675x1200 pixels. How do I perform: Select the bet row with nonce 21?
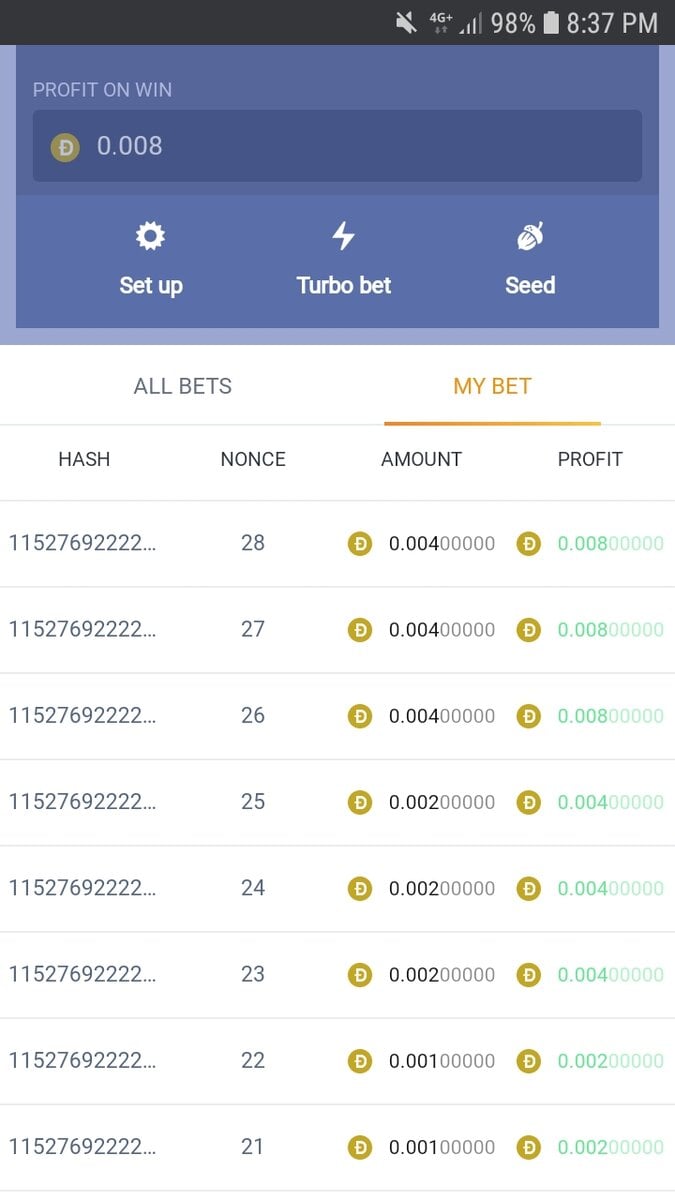pos(253,1147)
